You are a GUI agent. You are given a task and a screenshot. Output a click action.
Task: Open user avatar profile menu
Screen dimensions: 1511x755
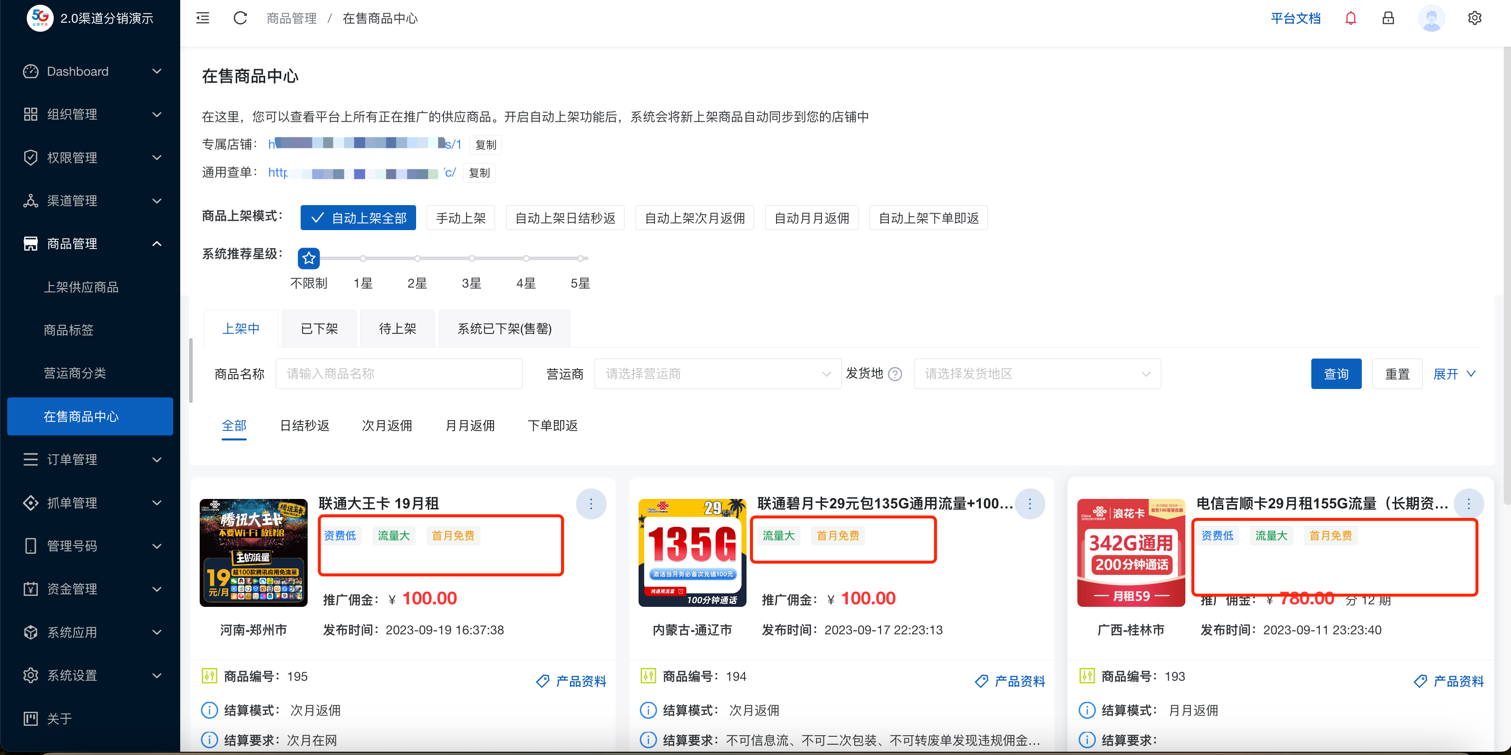(1431, 18)
